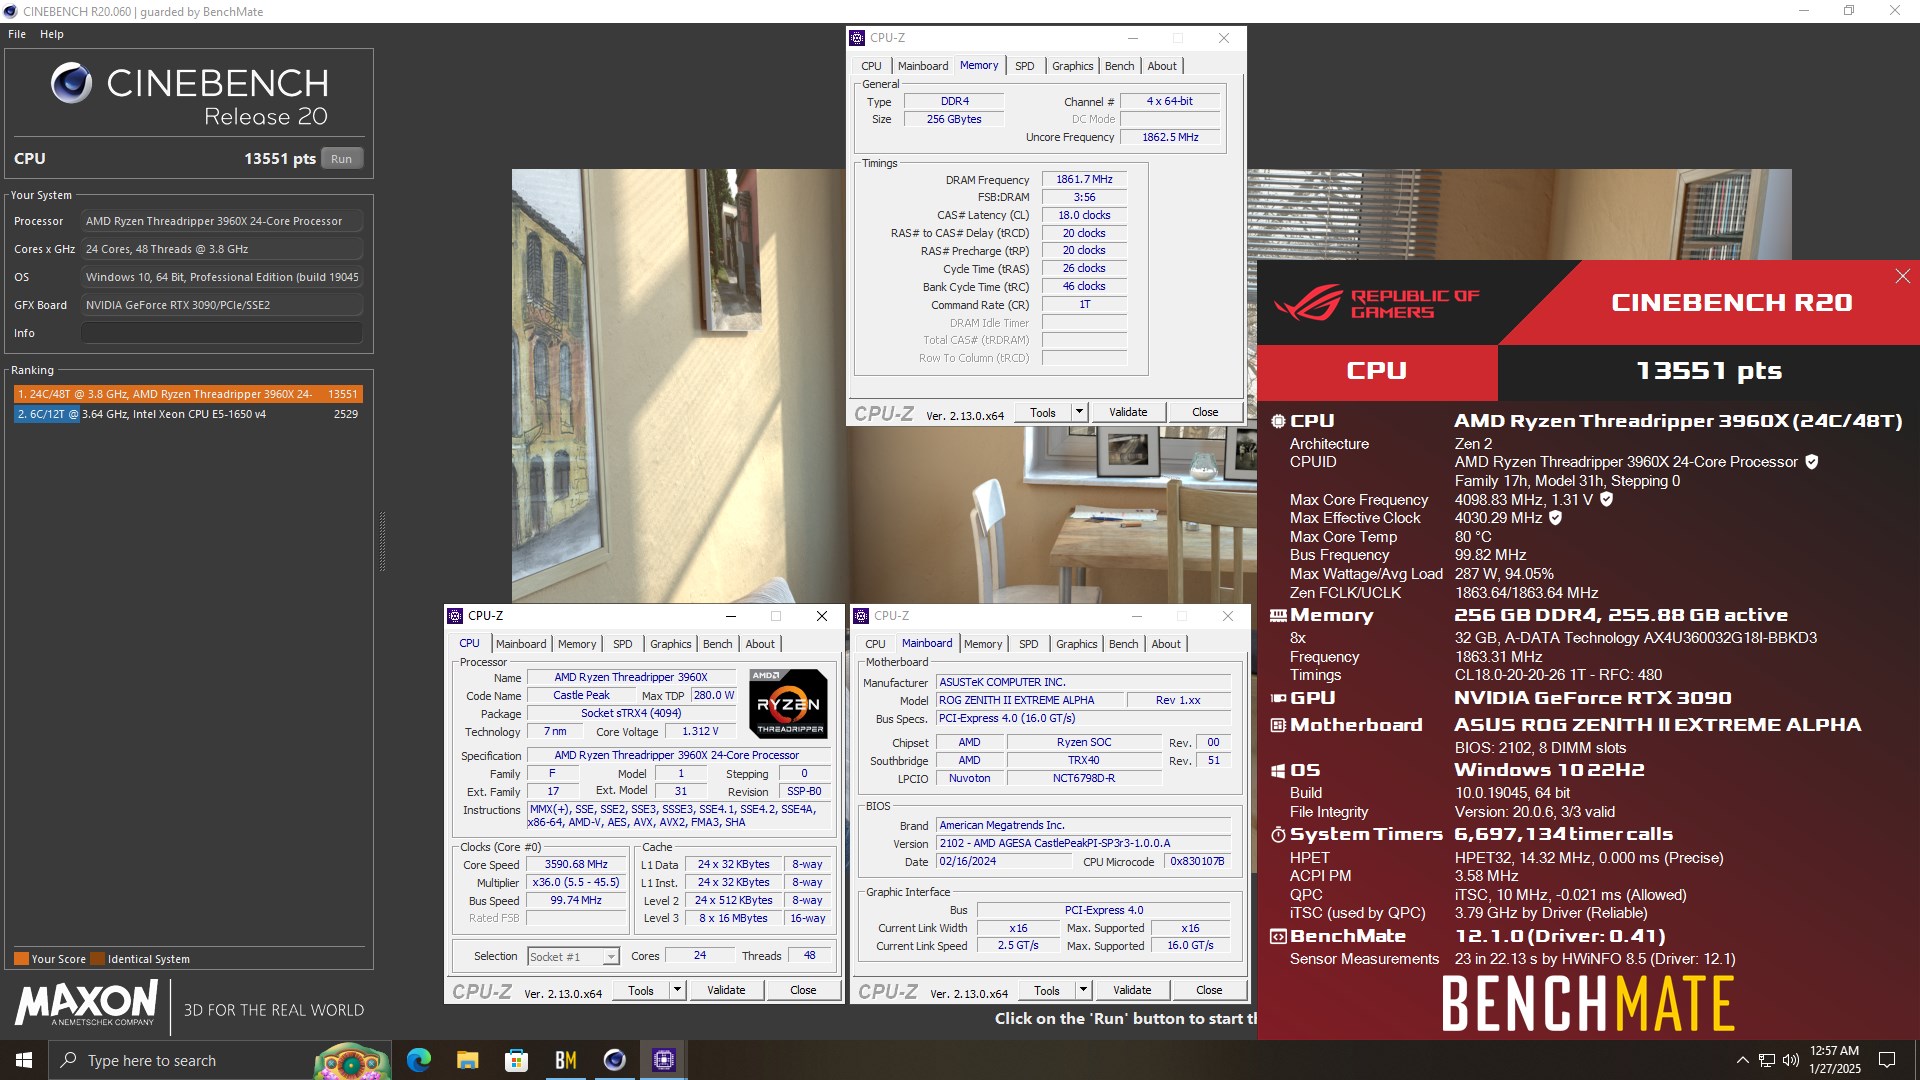Click the Ryzen Threadripper logo in CPU-Z
The height and width of the screenshot is (1080, 1920).
point(788,703)
